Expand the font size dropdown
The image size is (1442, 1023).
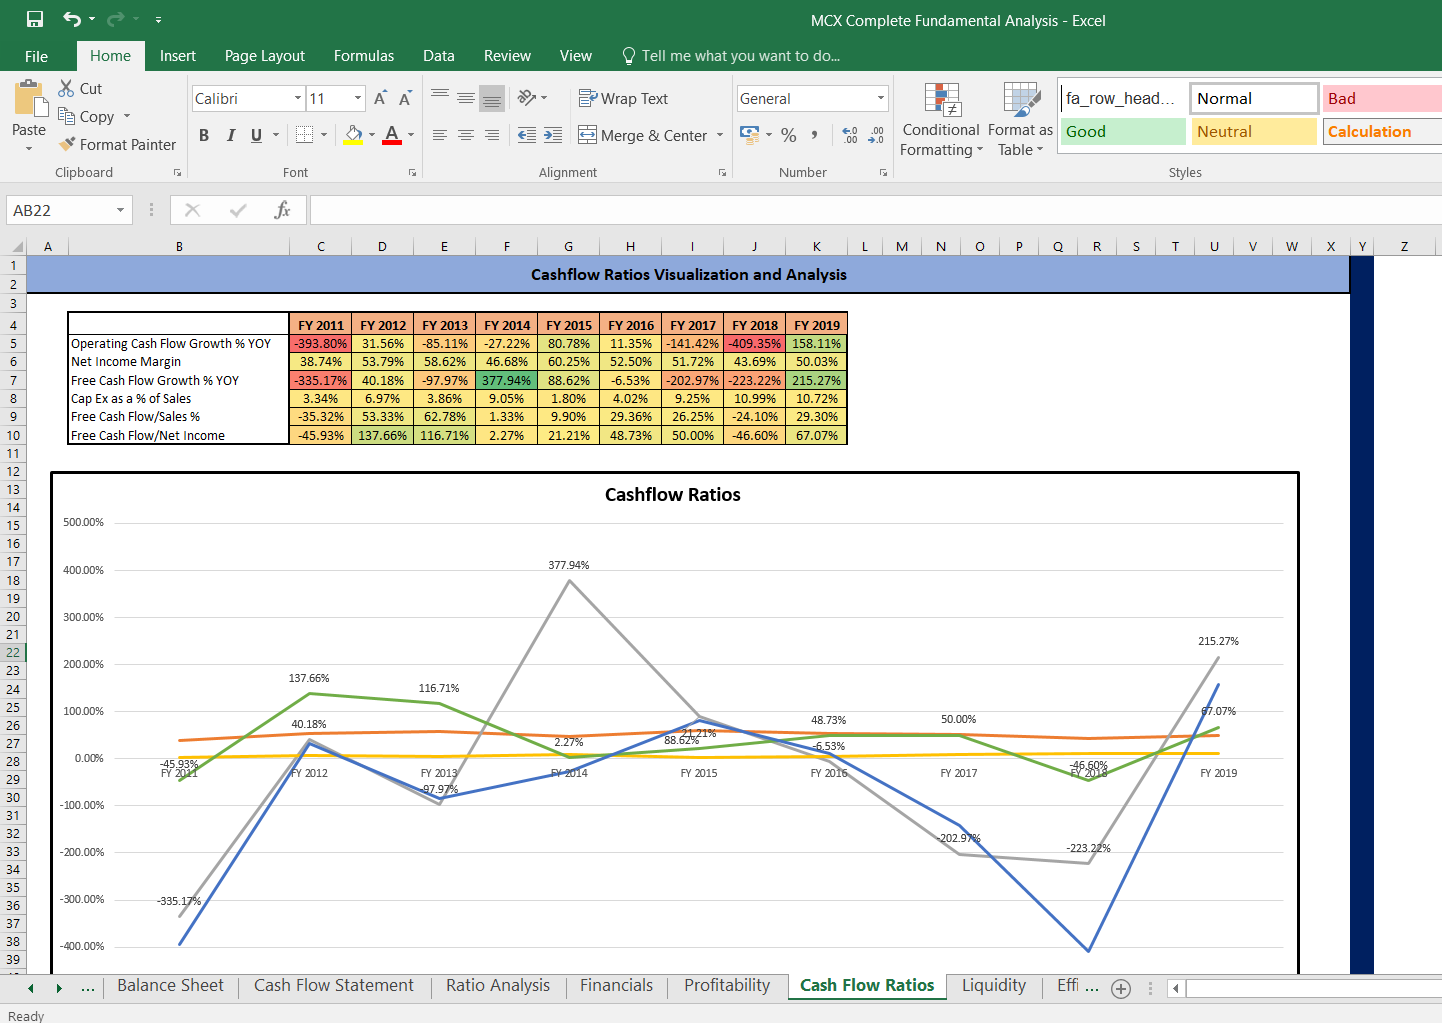pos(358,98)
